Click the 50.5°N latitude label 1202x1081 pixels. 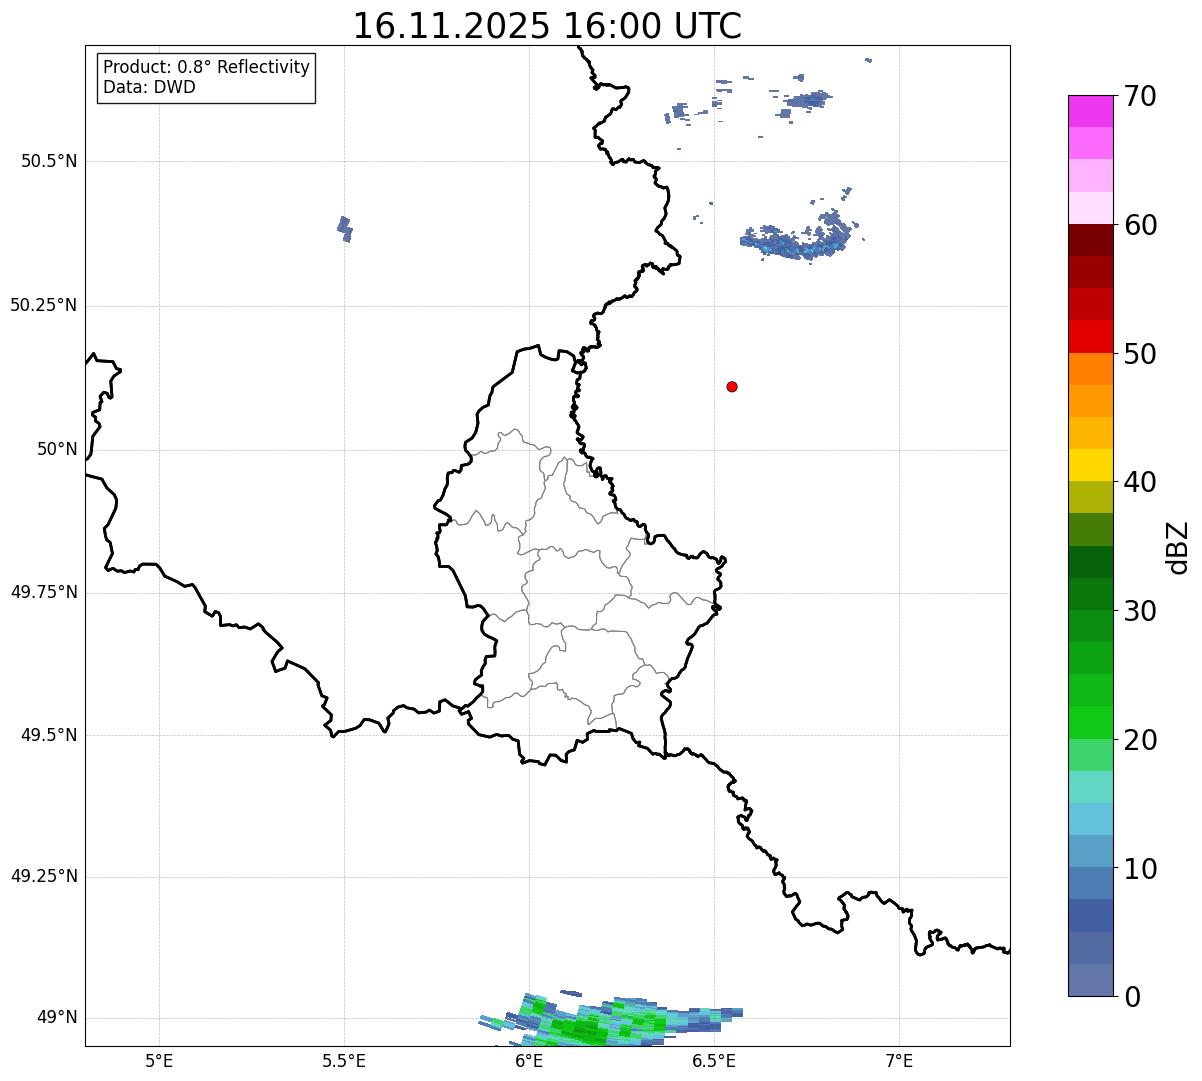coord(49,161)
